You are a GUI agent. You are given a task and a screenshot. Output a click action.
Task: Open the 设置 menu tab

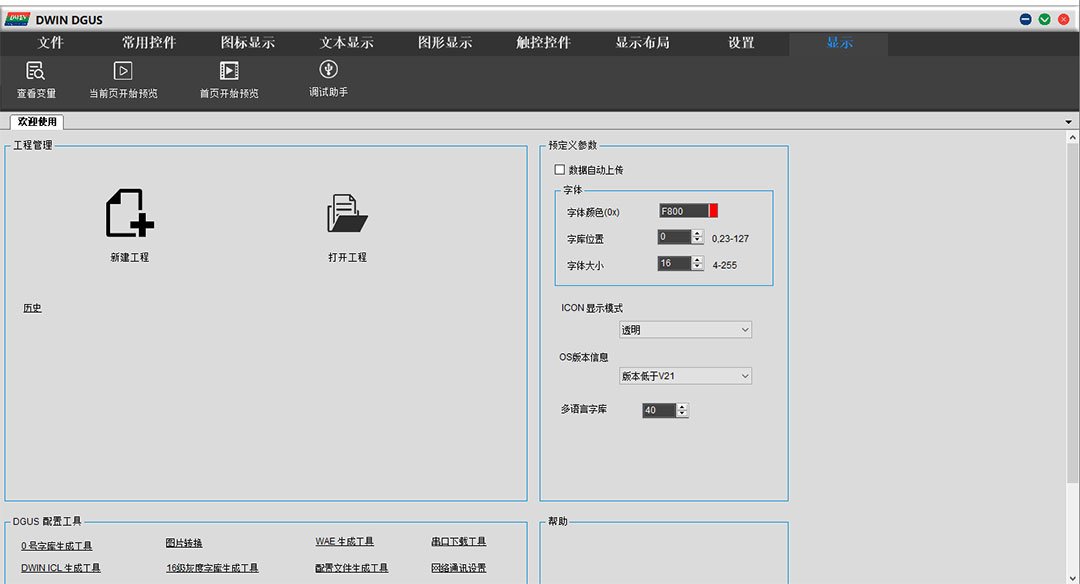click(x=741, y=43)
